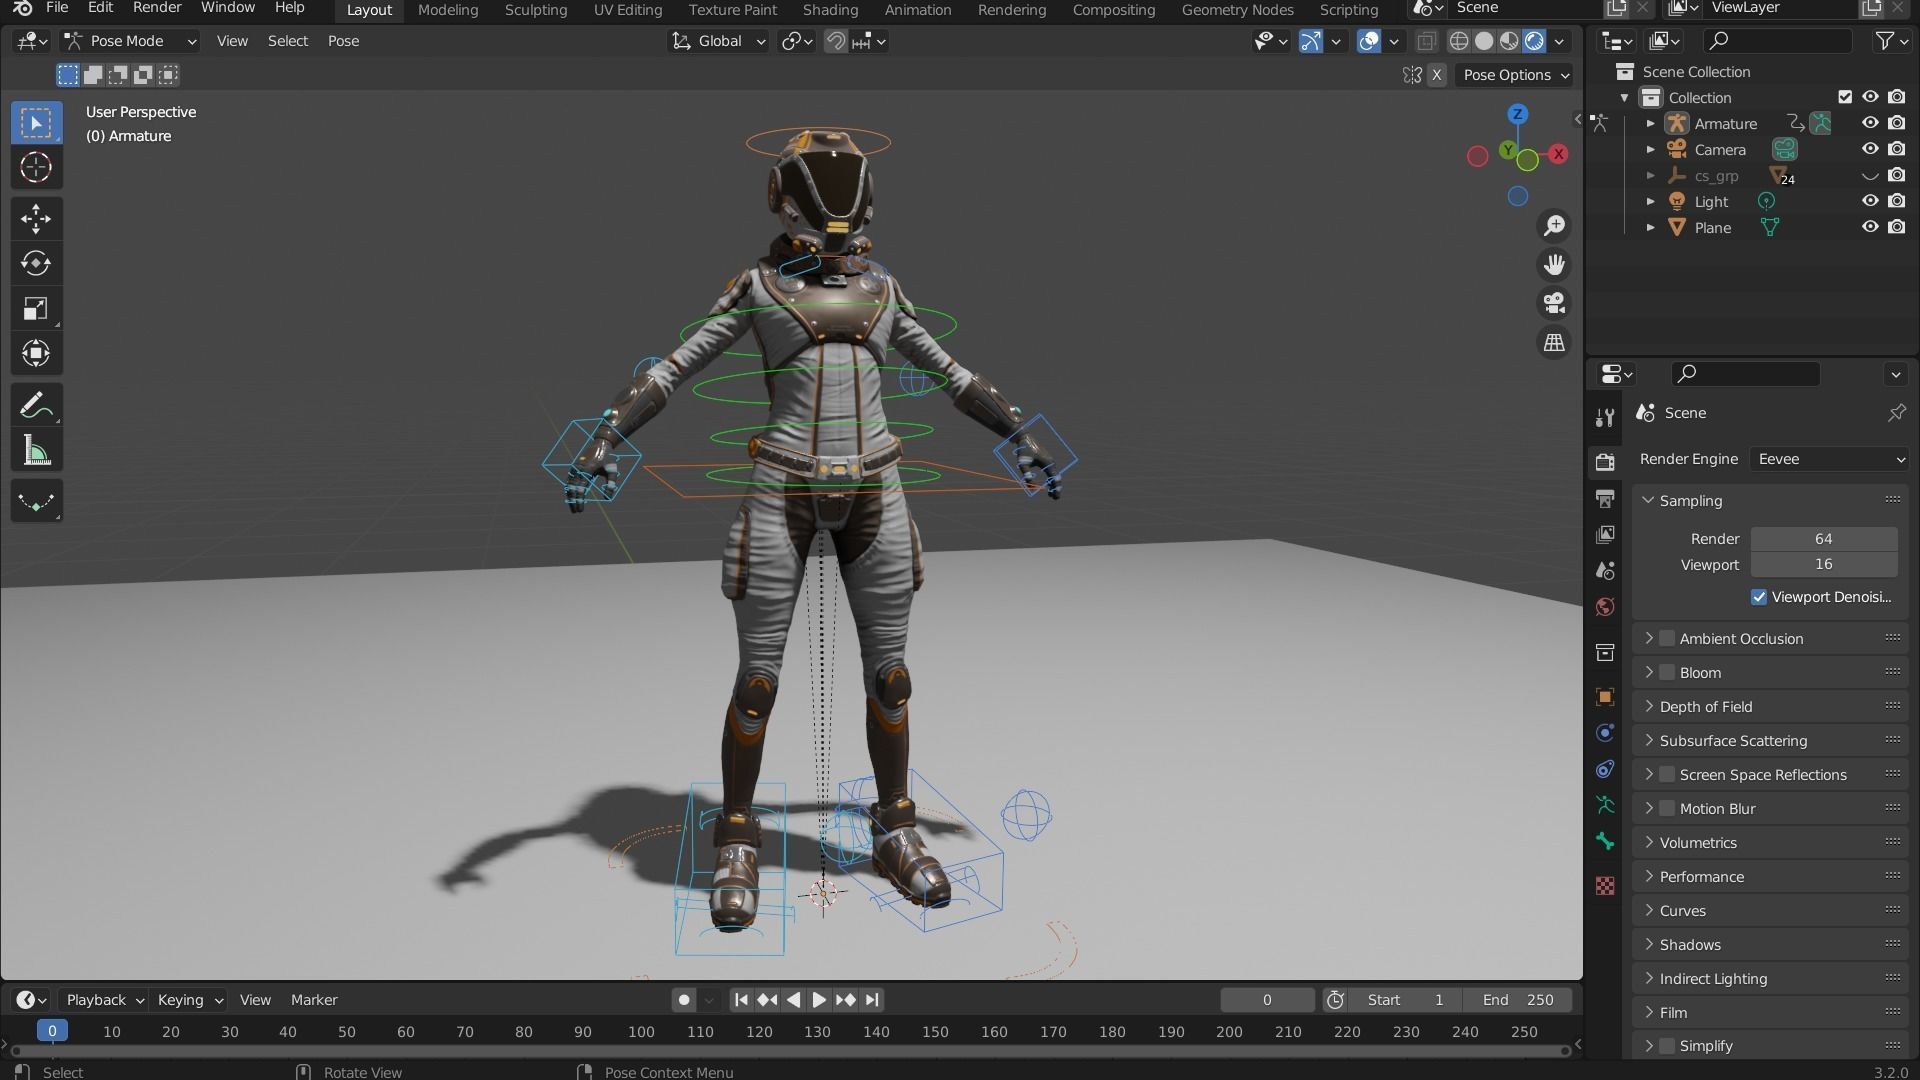Click the Render samples value field
Screen dimensions: 1920x1080
pos(1823,539)
